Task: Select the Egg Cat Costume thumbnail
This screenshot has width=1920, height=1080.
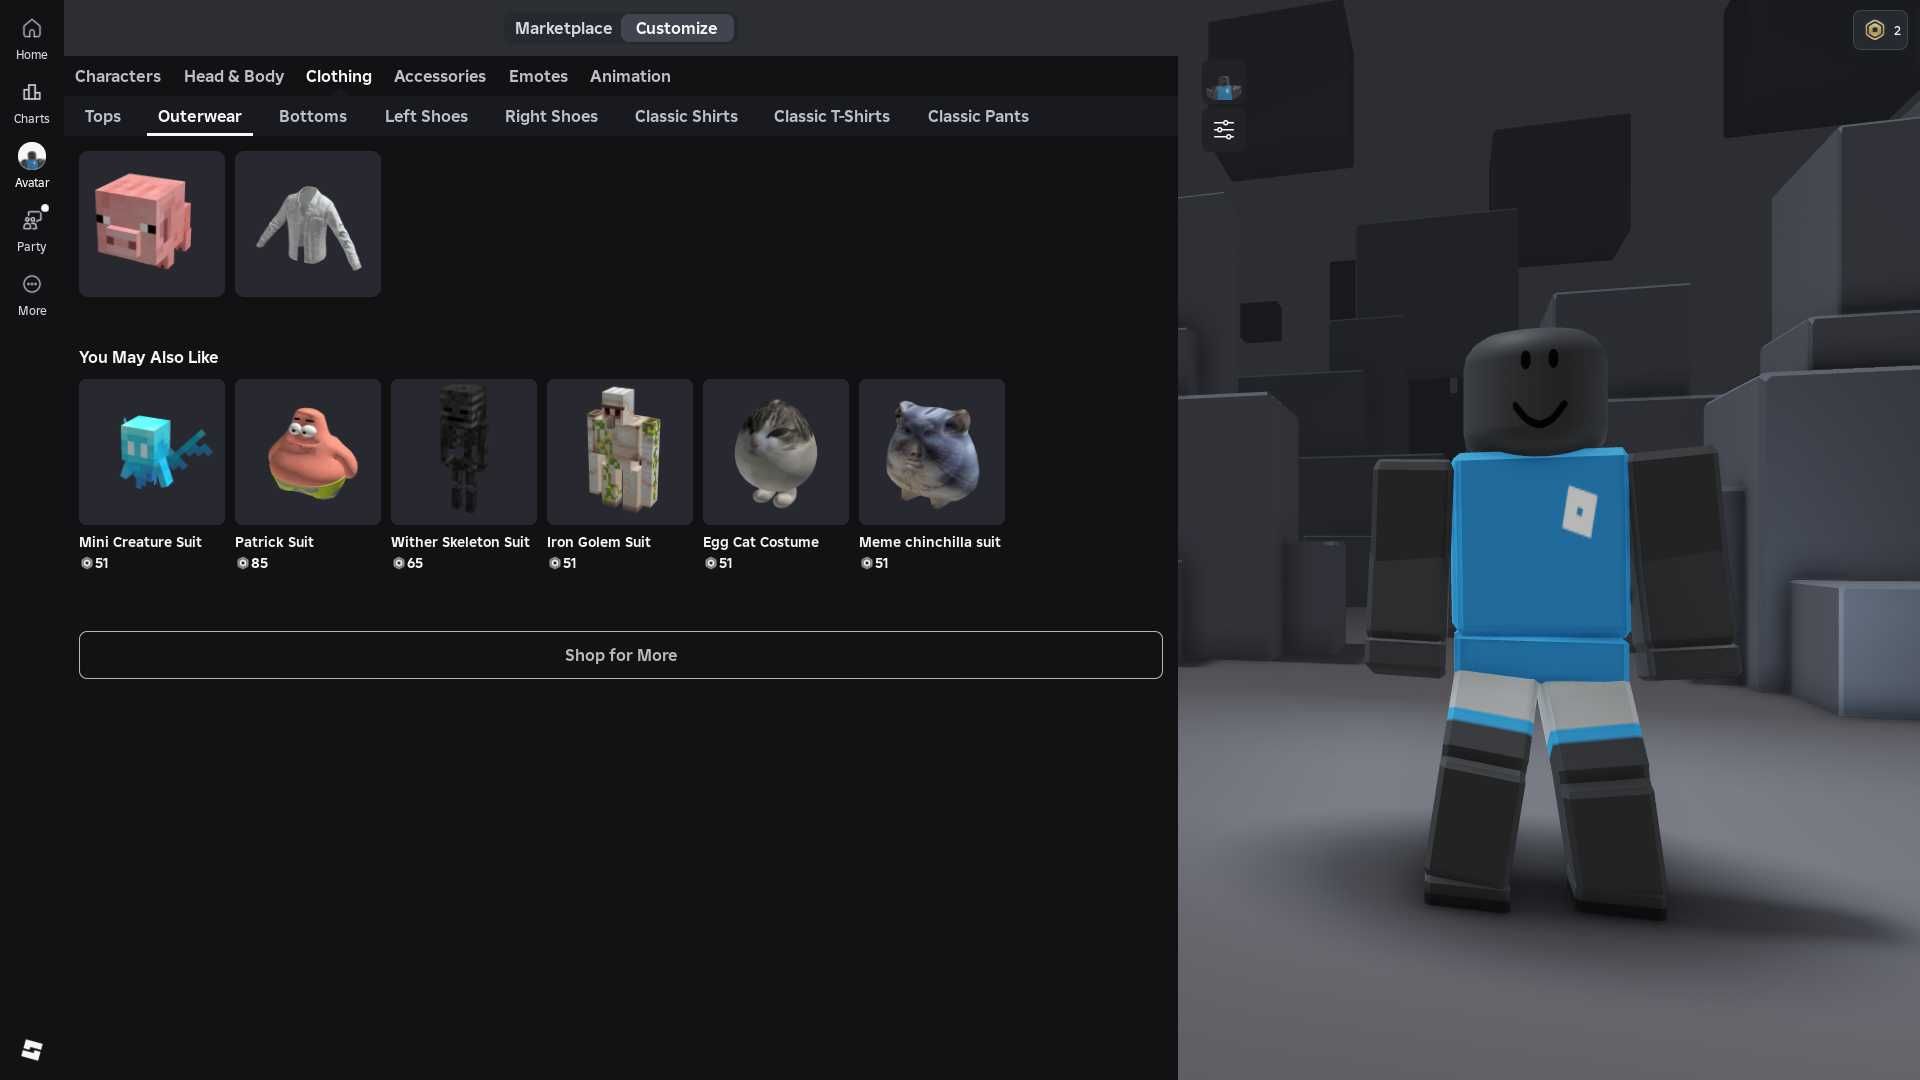Action: click(776, 452)
